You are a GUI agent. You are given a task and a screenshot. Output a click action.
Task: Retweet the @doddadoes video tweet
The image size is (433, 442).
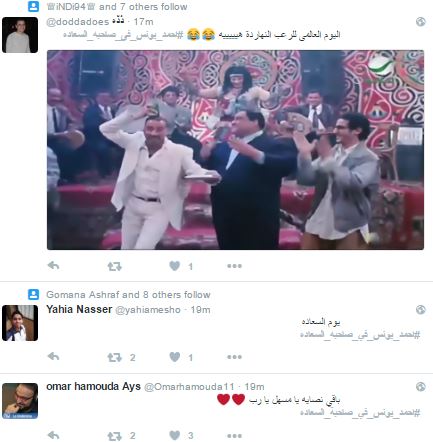tap(114, 266)
